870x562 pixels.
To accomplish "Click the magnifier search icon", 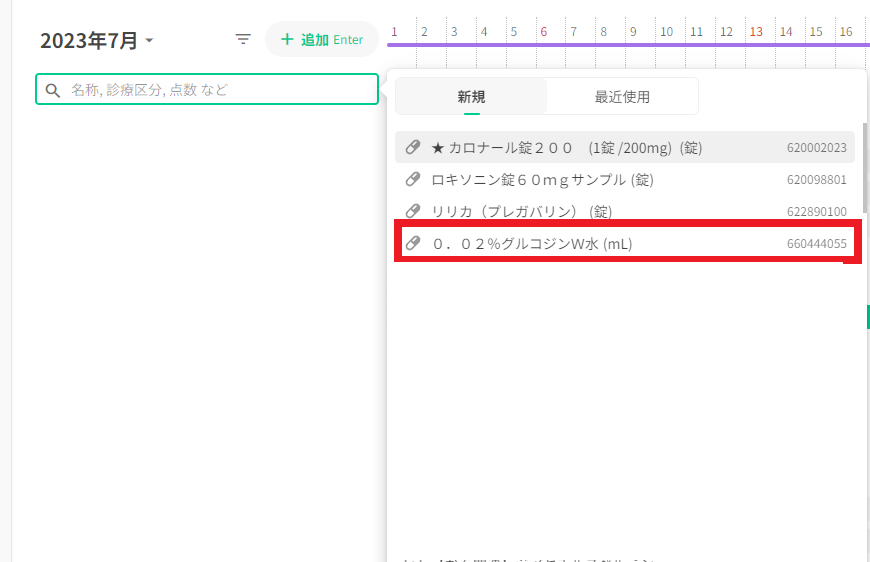I will [x=53, y=90].
